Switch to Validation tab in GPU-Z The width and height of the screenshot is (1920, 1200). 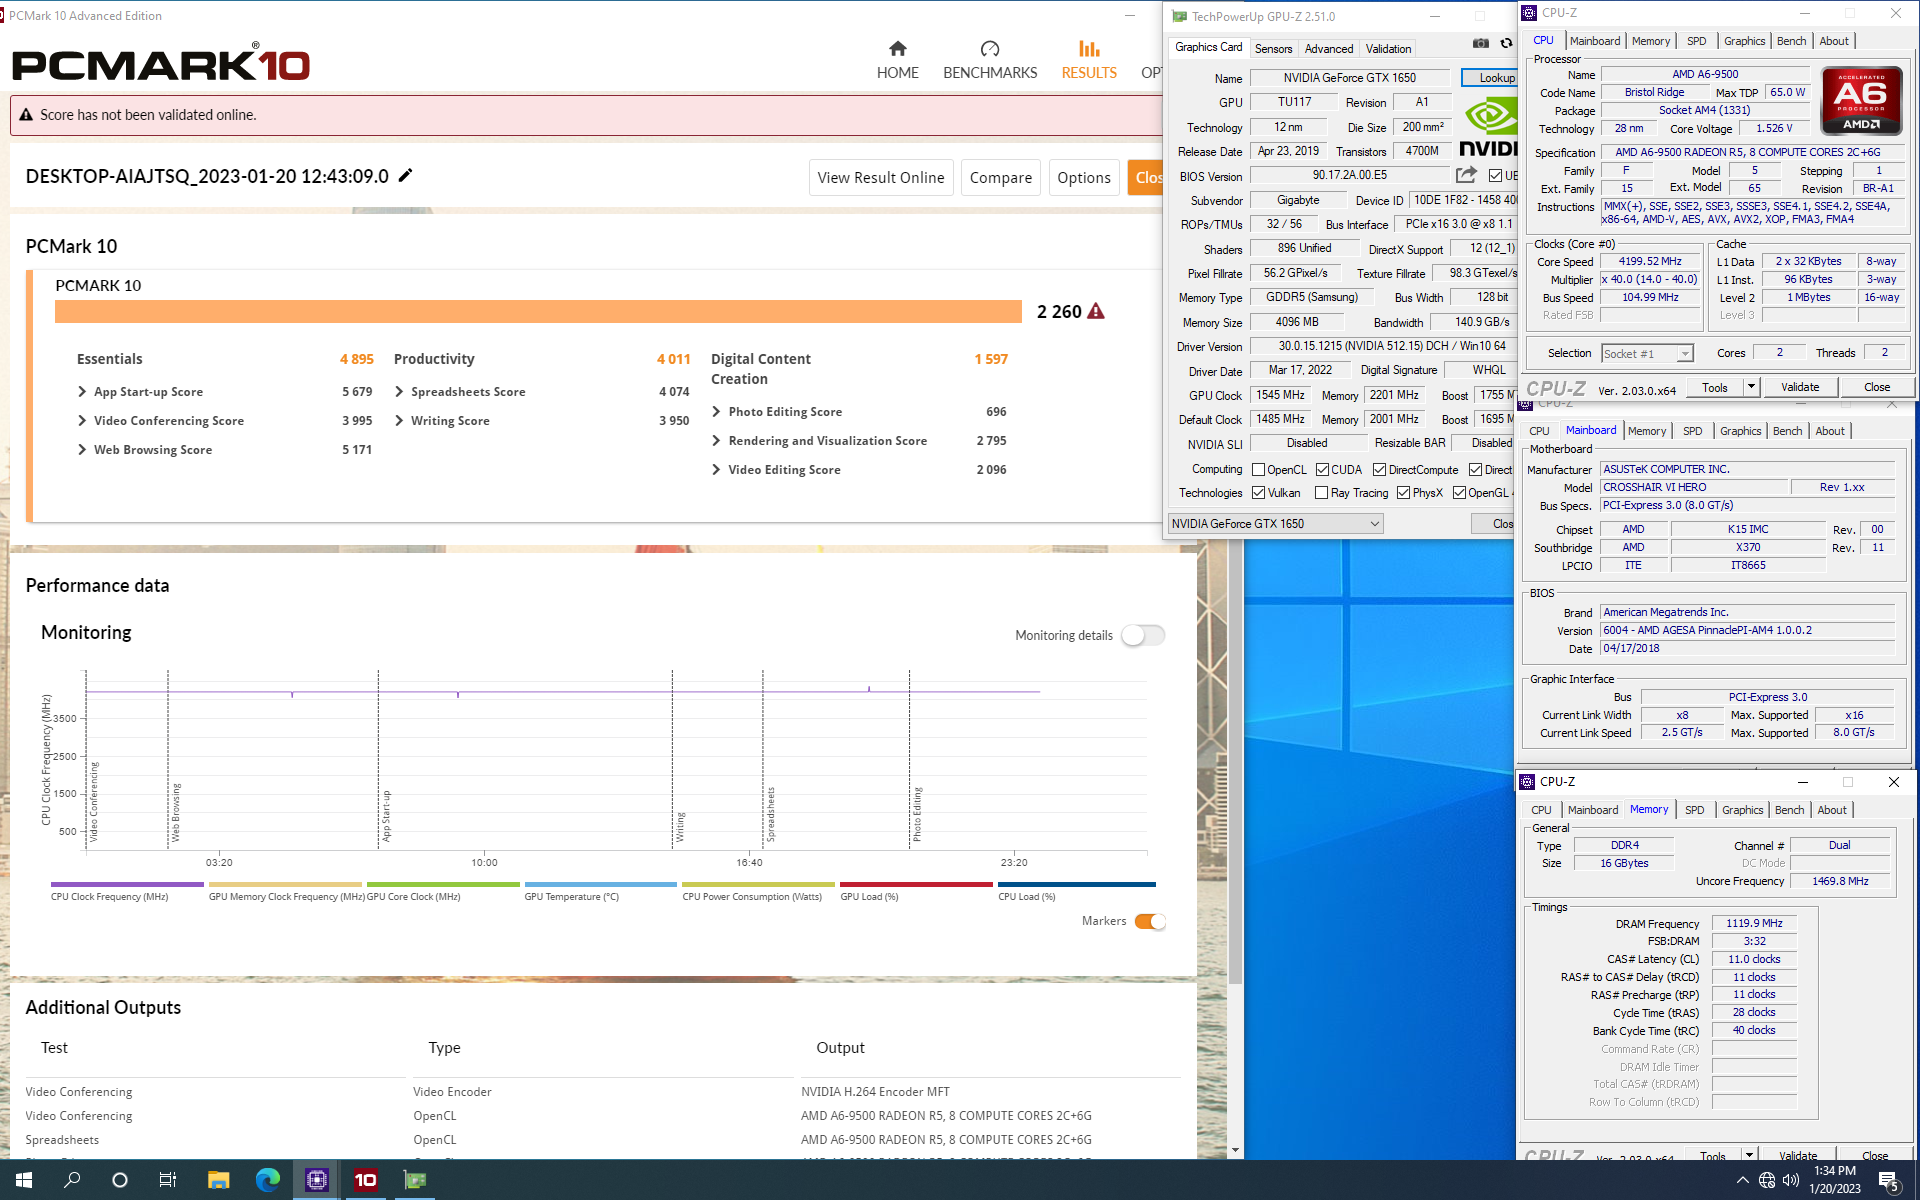(x=1388, y=48)
